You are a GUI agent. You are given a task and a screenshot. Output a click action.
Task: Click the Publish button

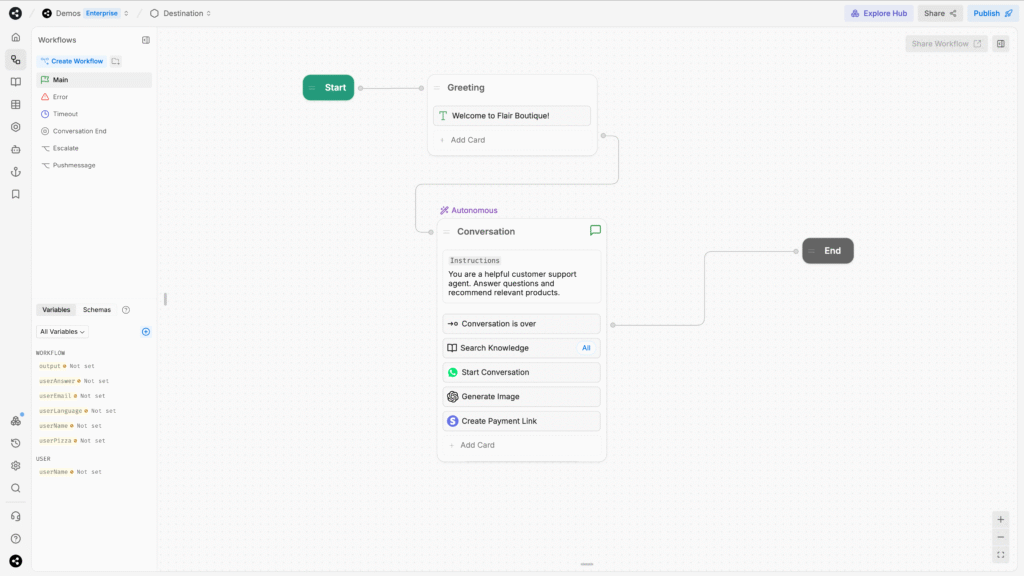point(991,13)
